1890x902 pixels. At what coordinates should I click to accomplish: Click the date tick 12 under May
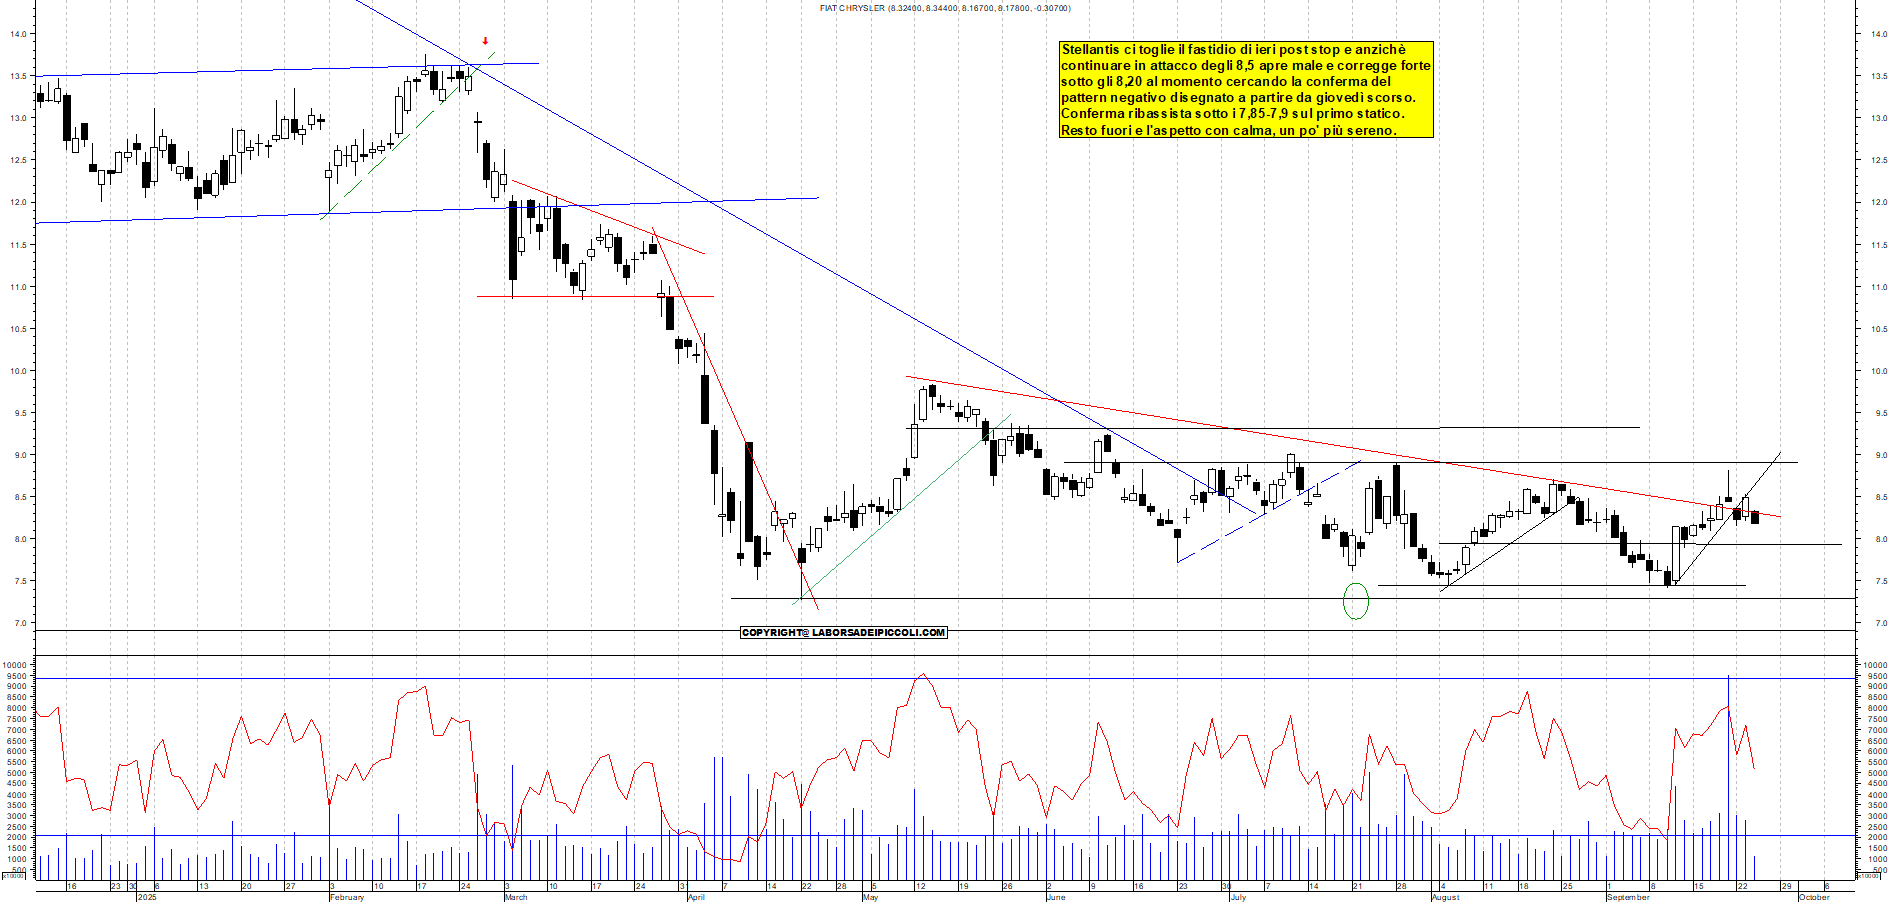921,886
